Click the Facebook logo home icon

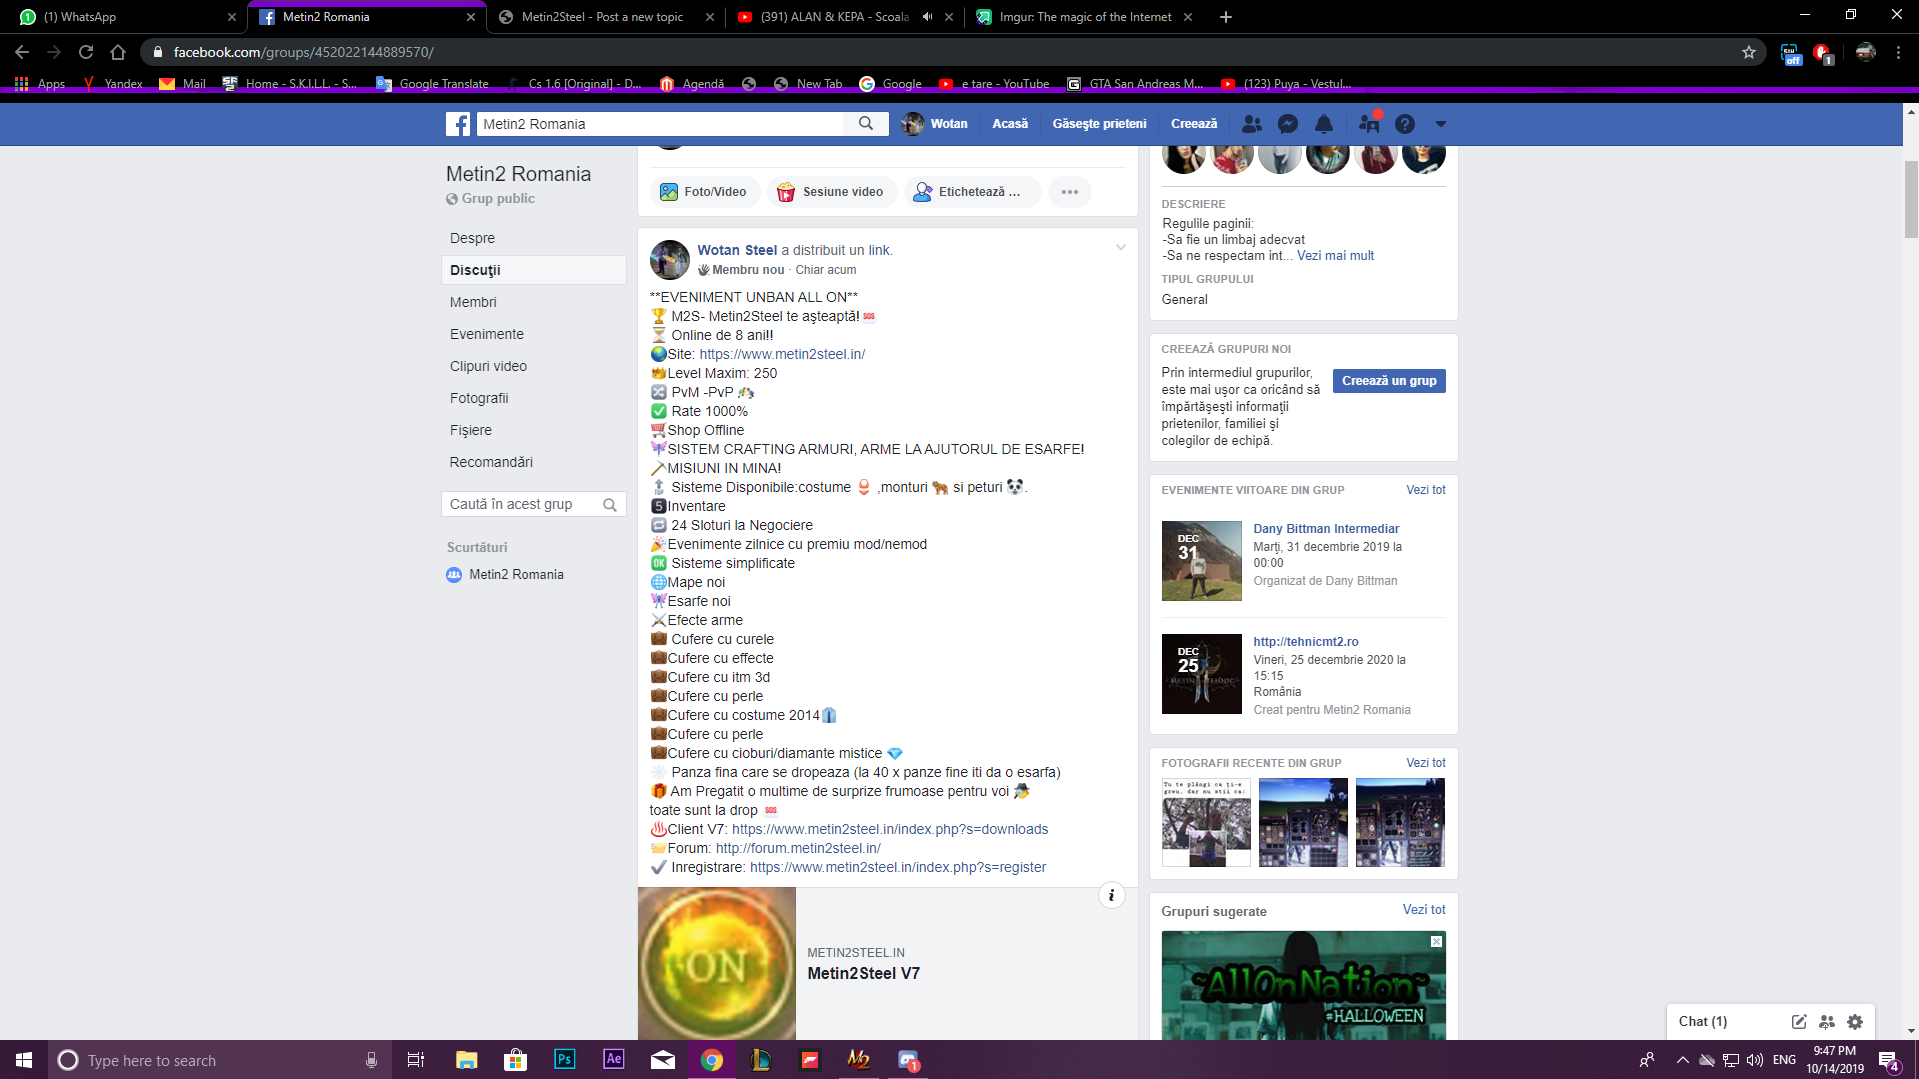tap(458, 124)
